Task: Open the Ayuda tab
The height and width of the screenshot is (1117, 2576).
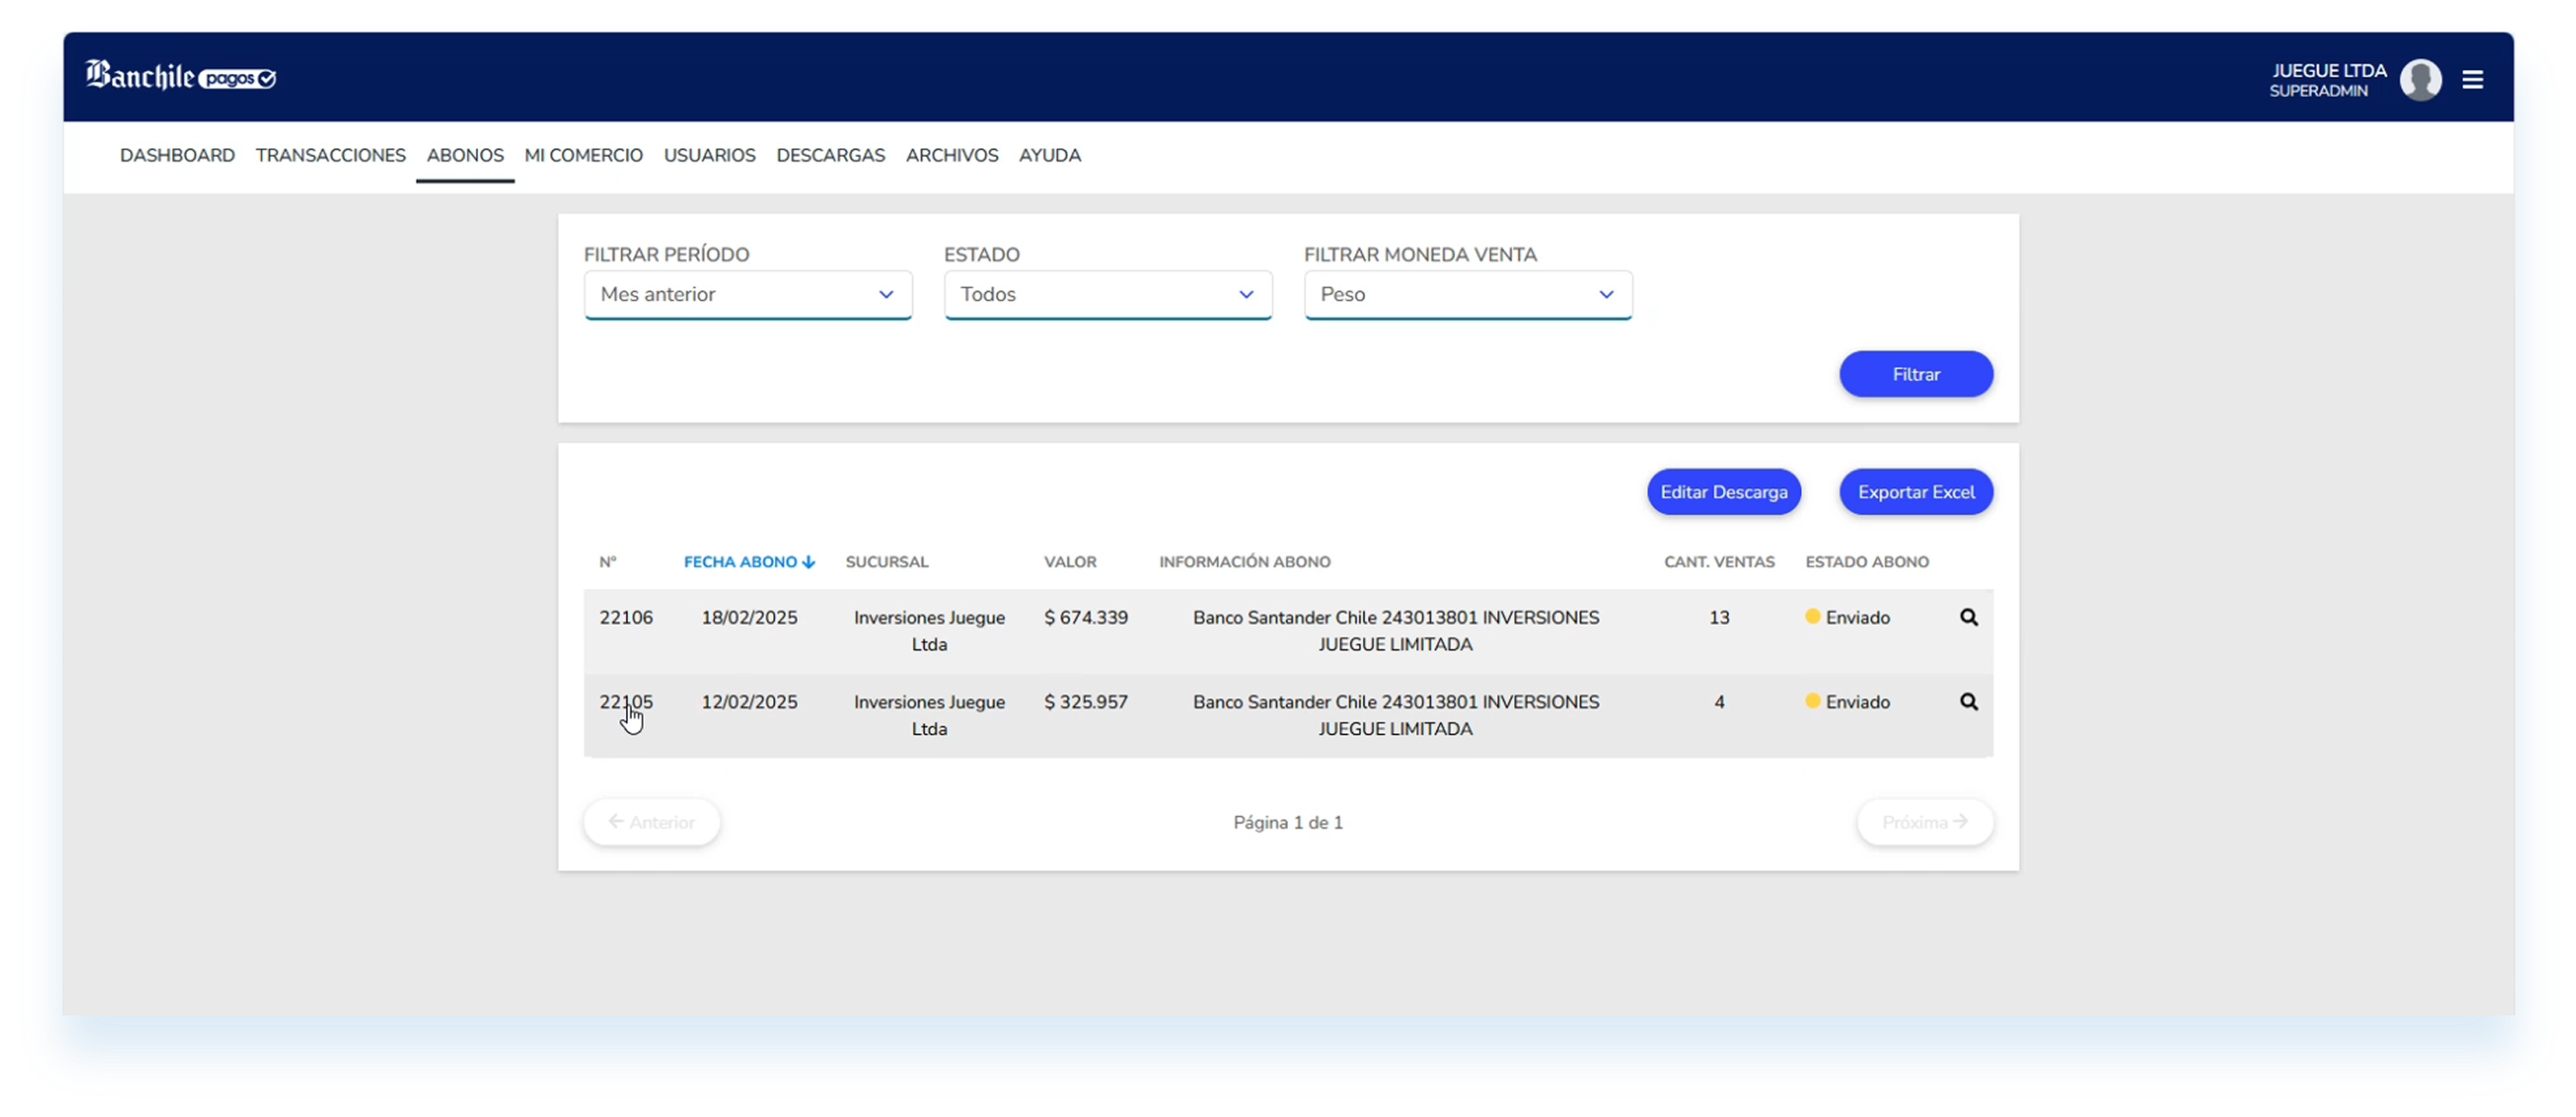Action: tap(1049, 155)
